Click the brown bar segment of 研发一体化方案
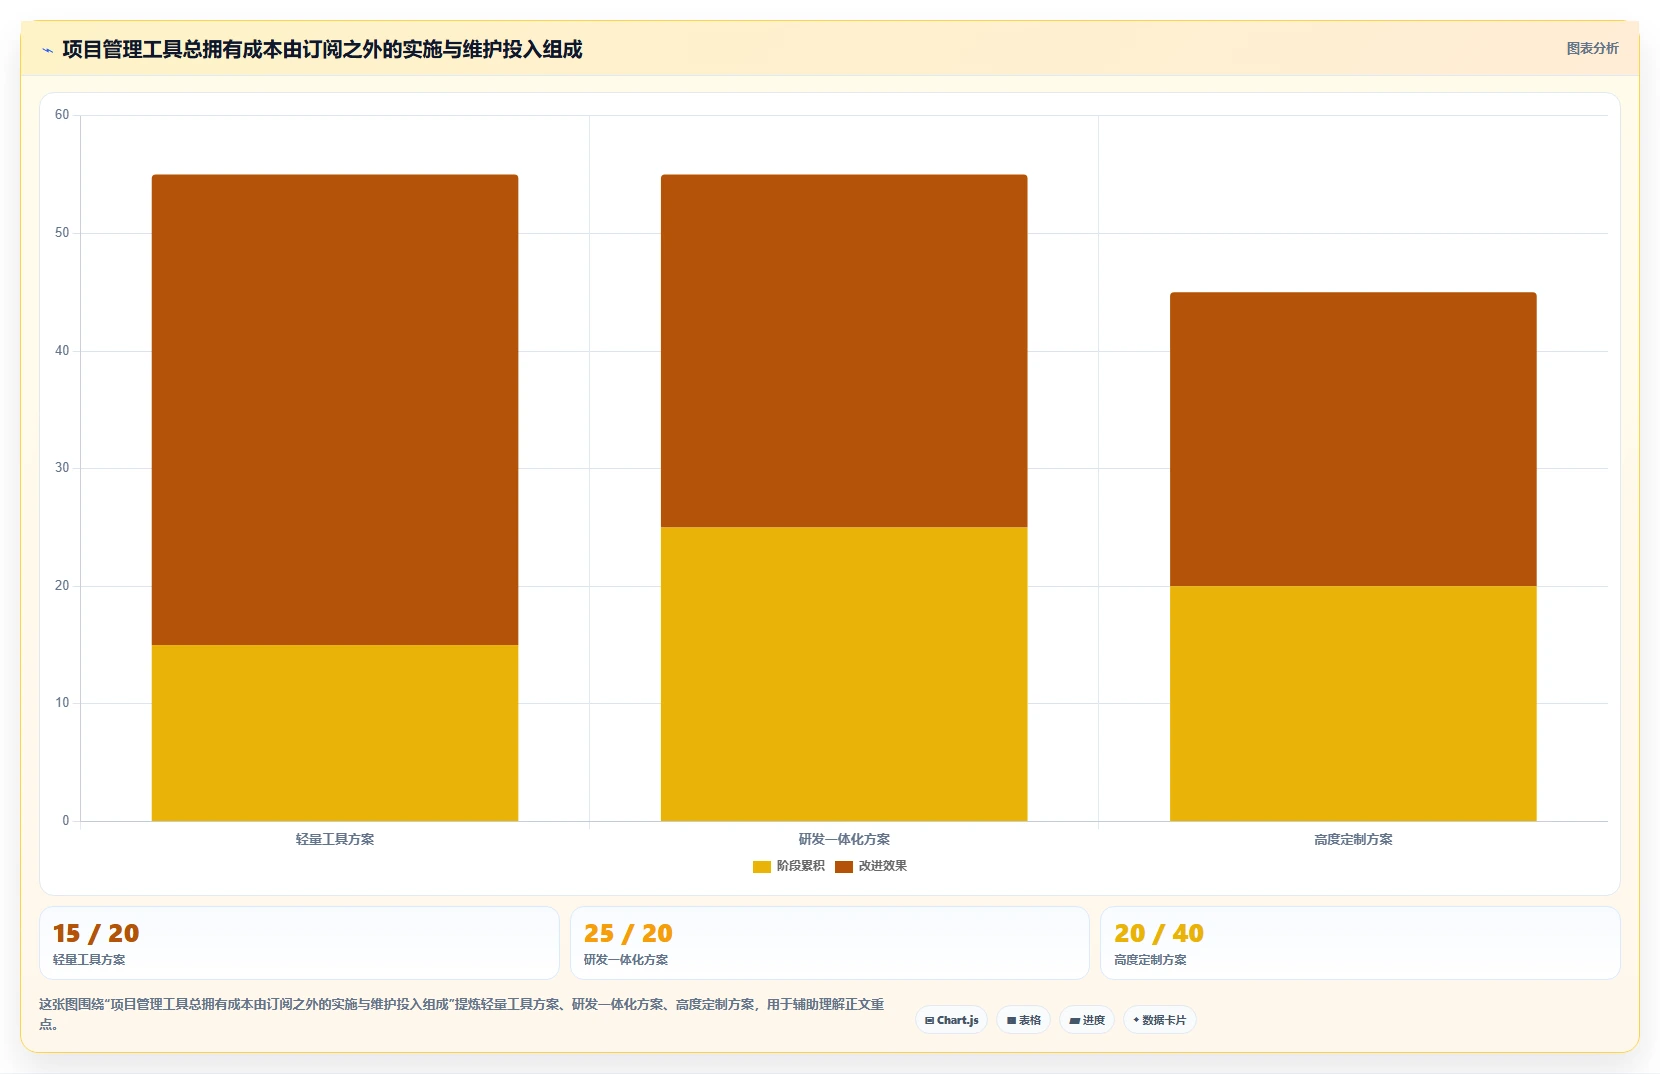Screen dimensions: 1660x1074 click(x=844, y=351)
